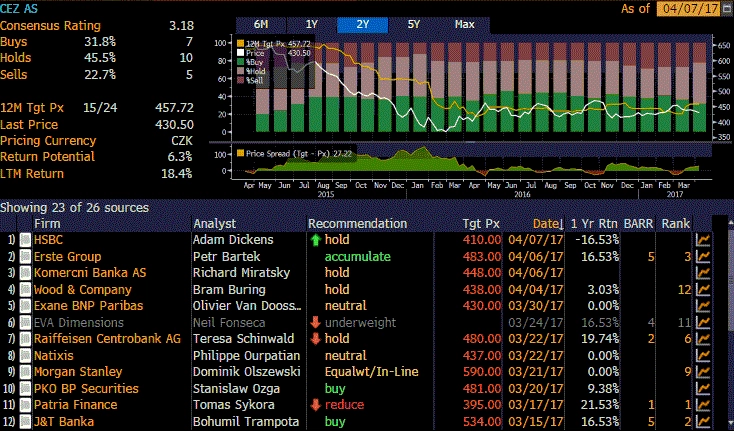Click the 12M Tgt Px legend swatch
The width and height of the screenshot is (734, 432).
[x=241, y=44]
